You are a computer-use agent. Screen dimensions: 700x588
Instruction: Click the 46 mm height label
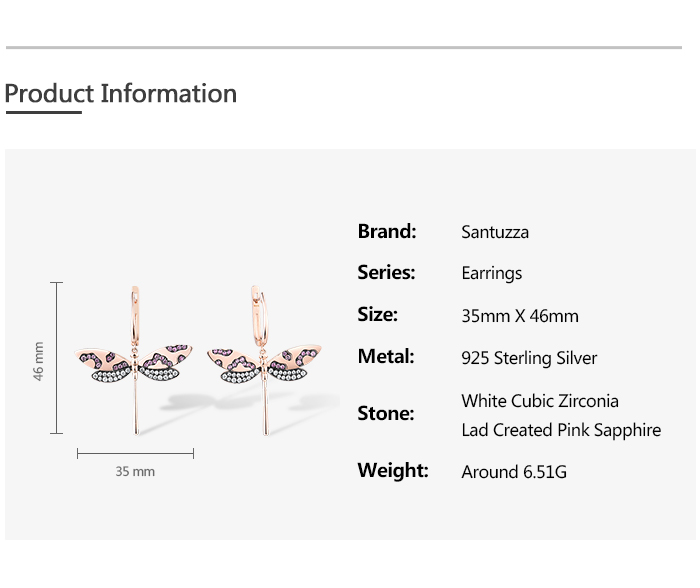click(x=39, y=360)
